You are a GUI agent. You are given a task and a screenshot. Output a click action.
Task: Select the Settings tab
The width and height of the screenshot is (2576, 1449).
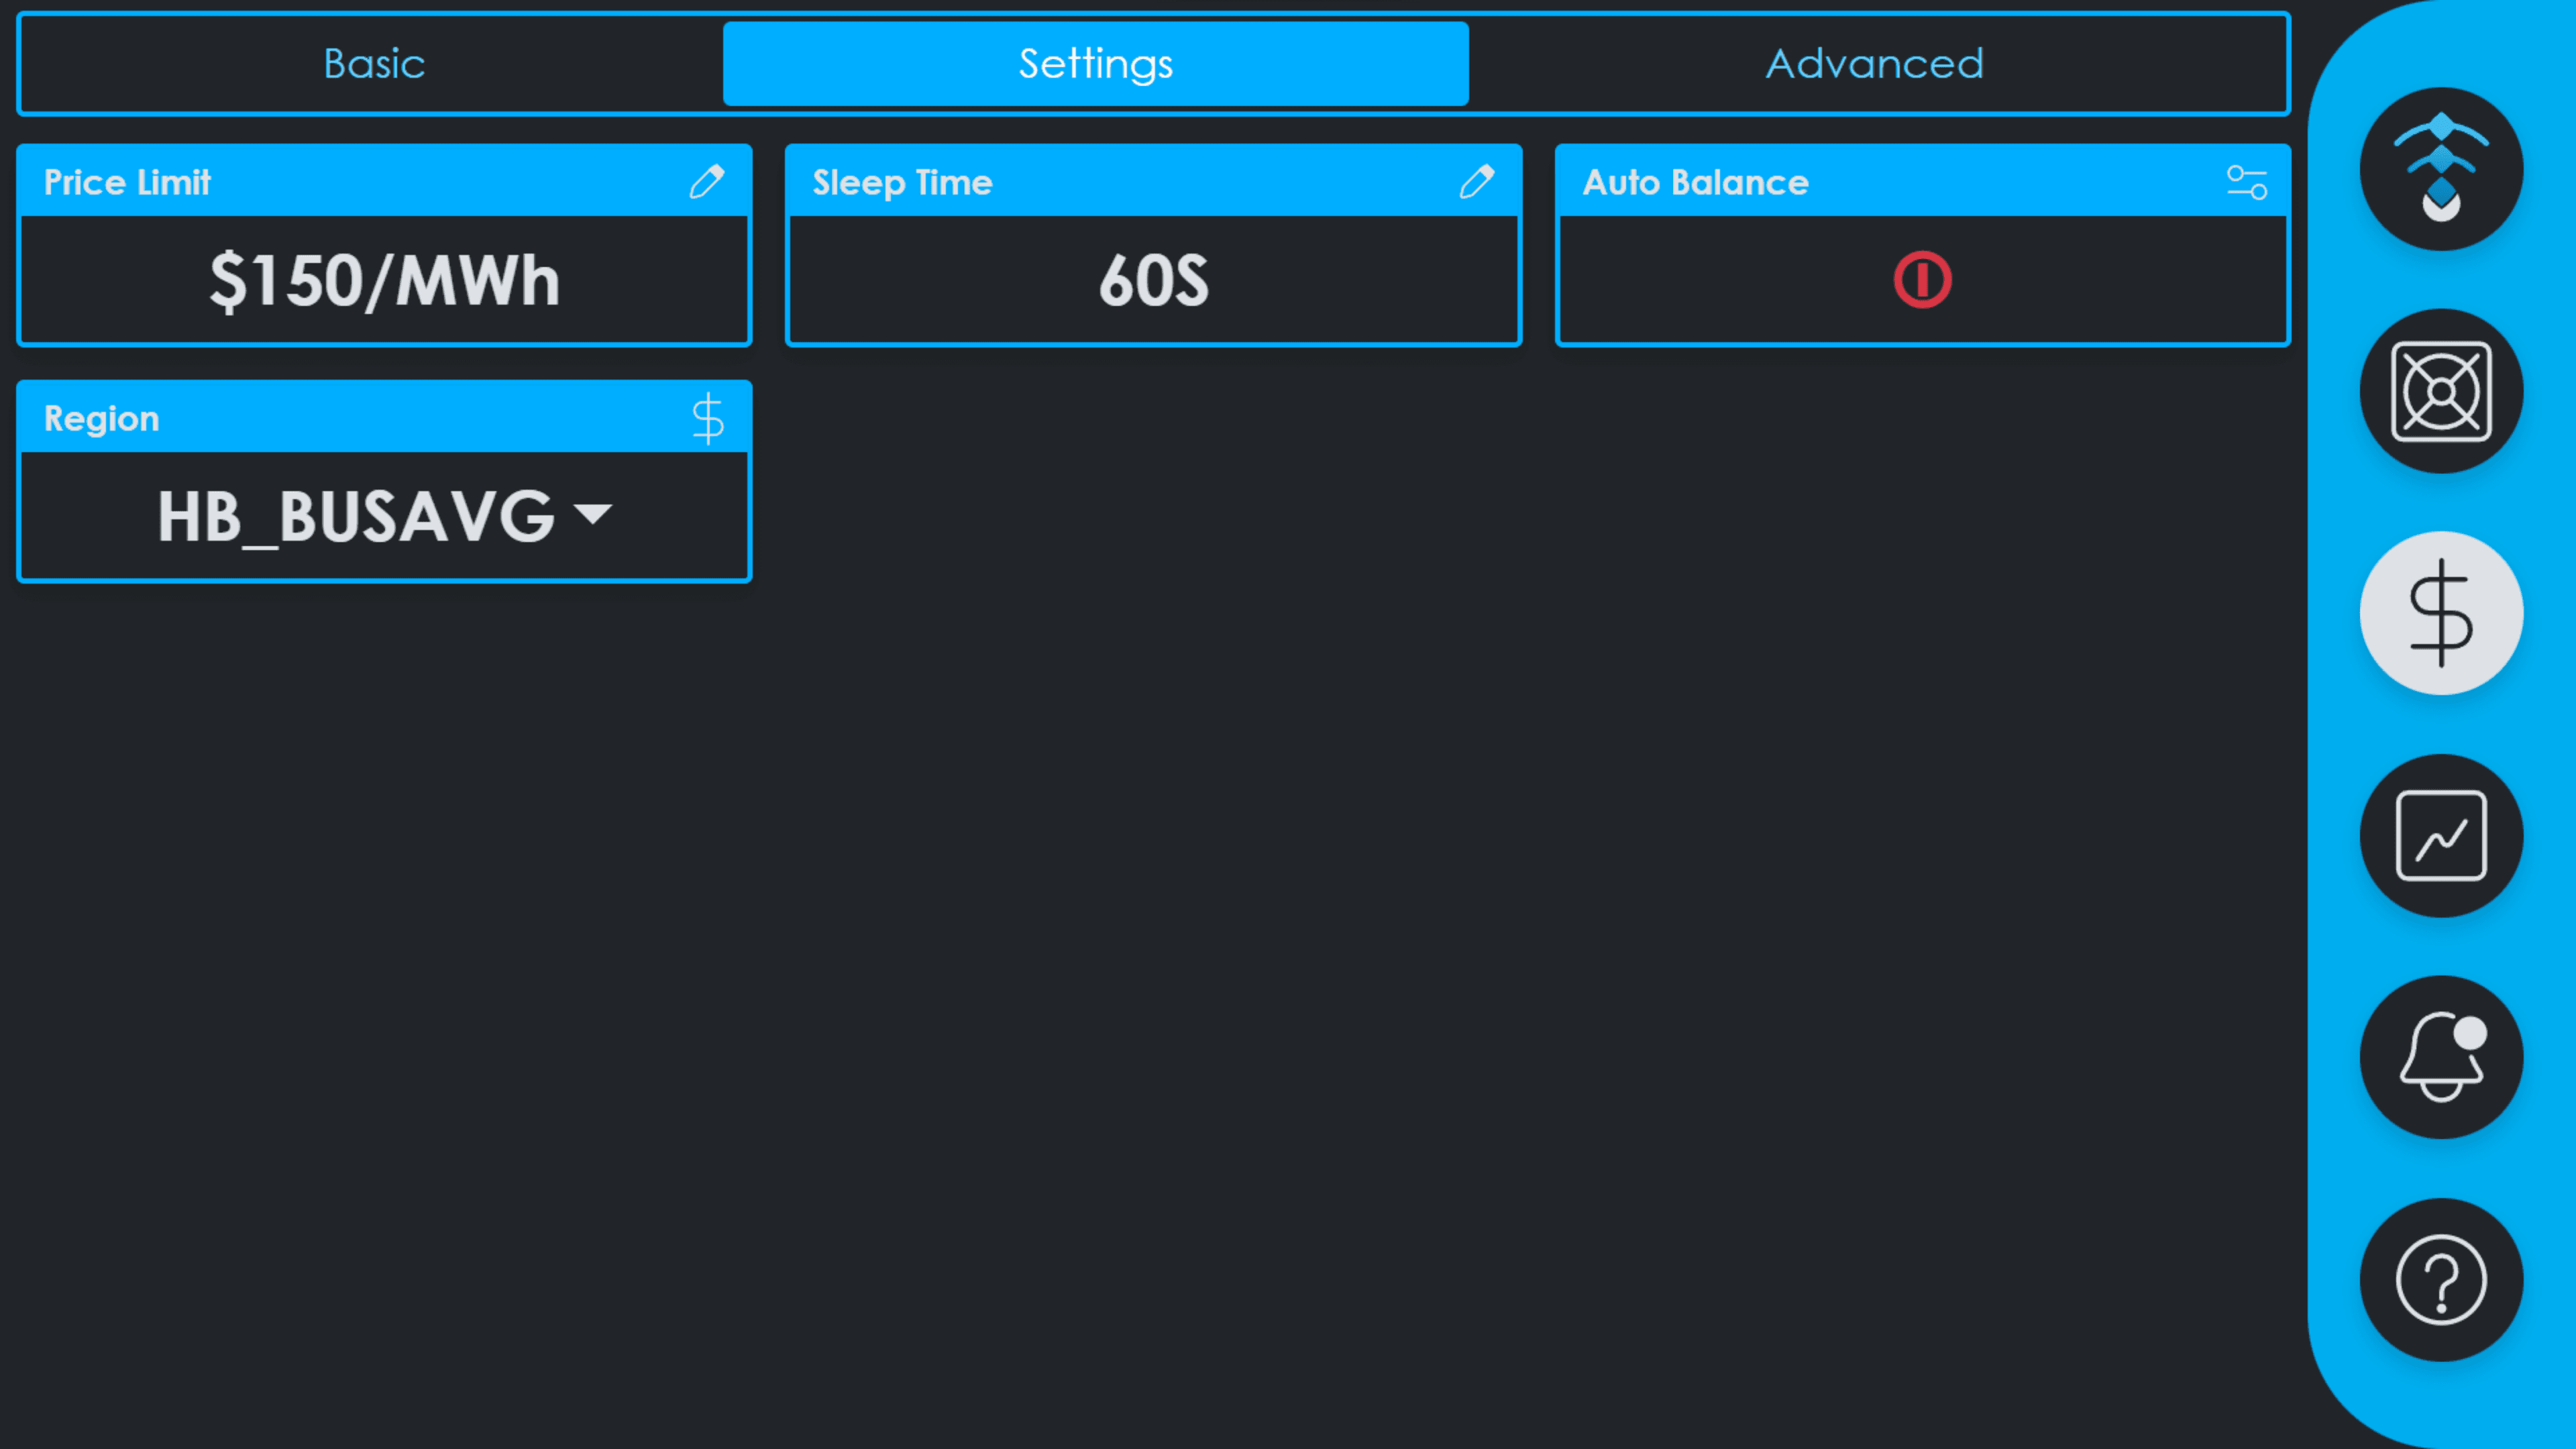1095,64
